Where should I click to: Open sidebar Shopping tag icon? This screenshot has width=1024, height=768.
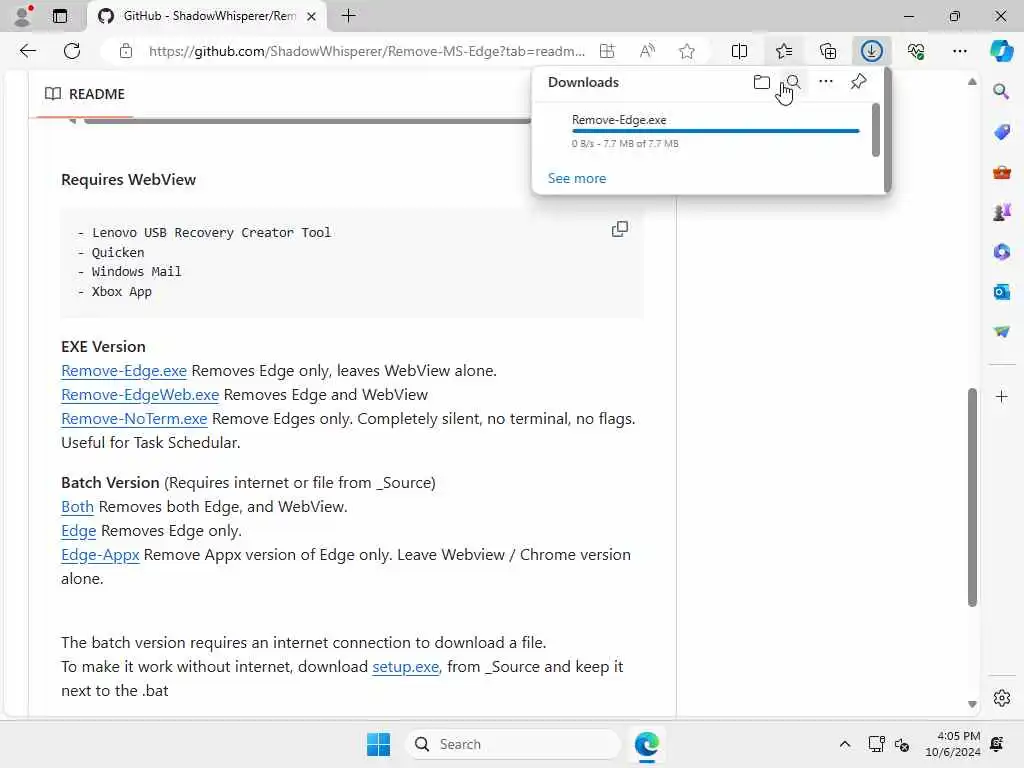[1001, 132]
